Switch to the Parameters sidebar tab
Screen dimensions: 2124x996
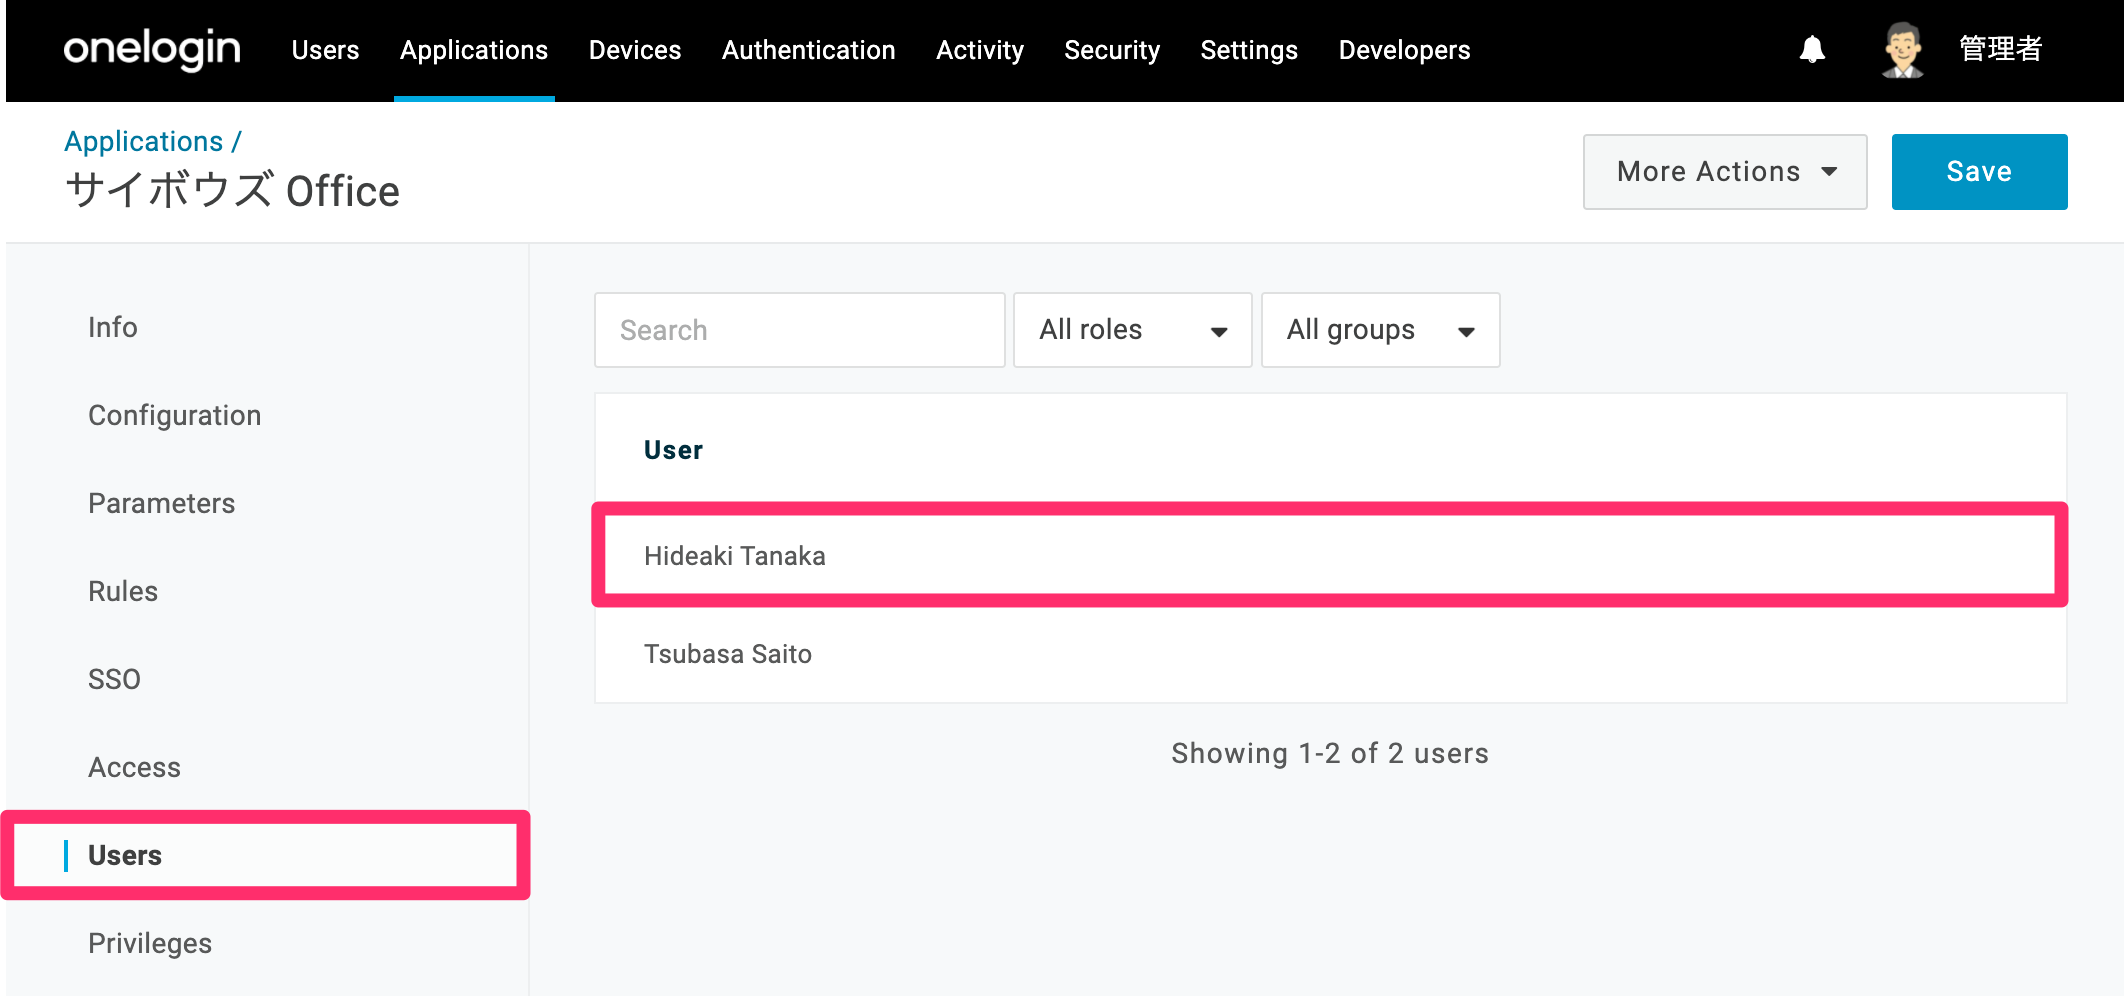pos(162,503)
